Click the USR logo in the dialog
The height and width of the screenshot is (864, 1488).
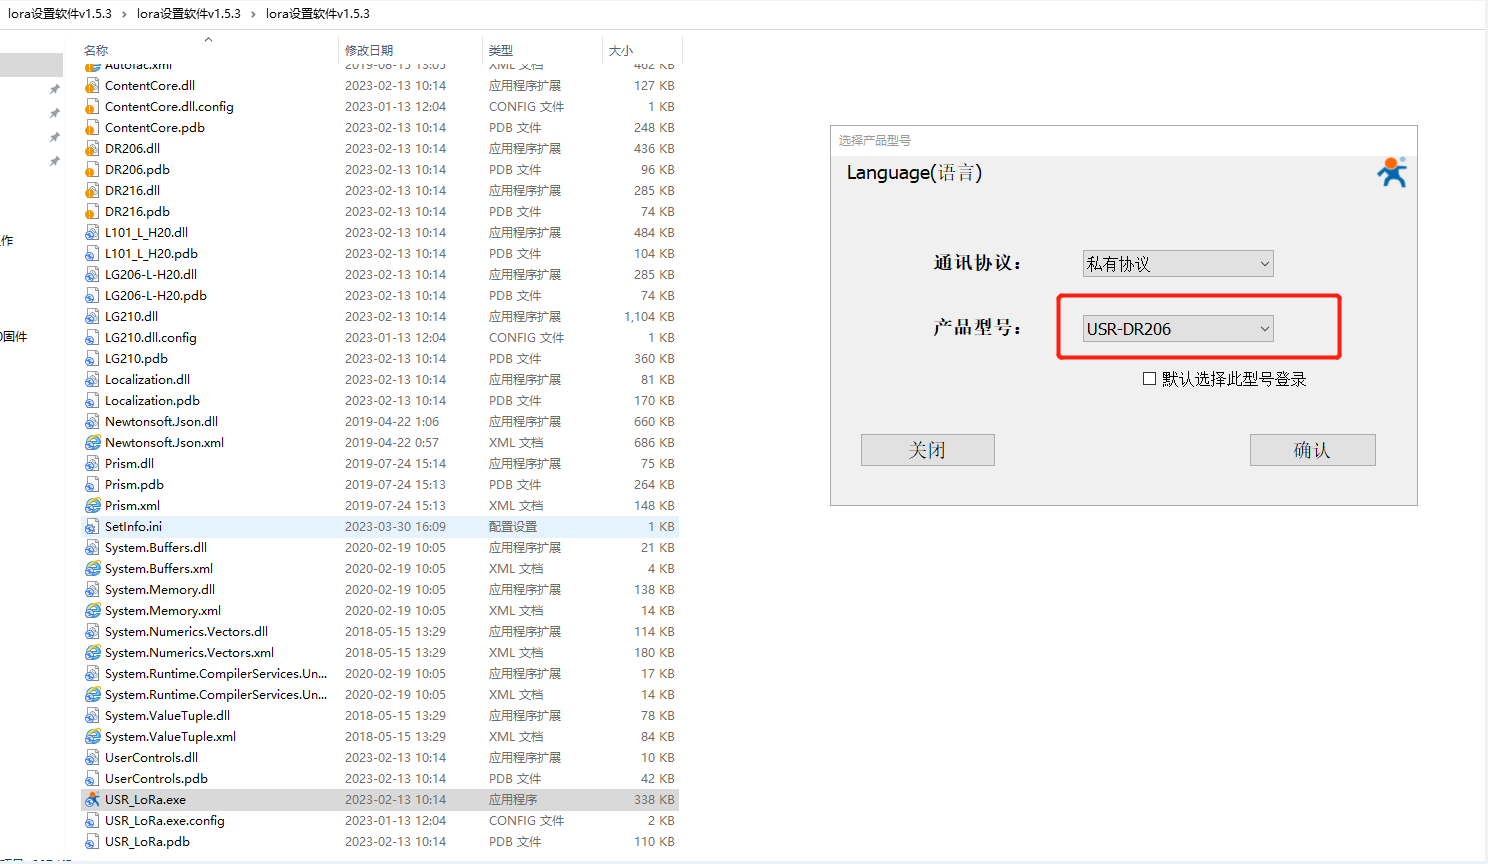click(x=1391, y=173)
